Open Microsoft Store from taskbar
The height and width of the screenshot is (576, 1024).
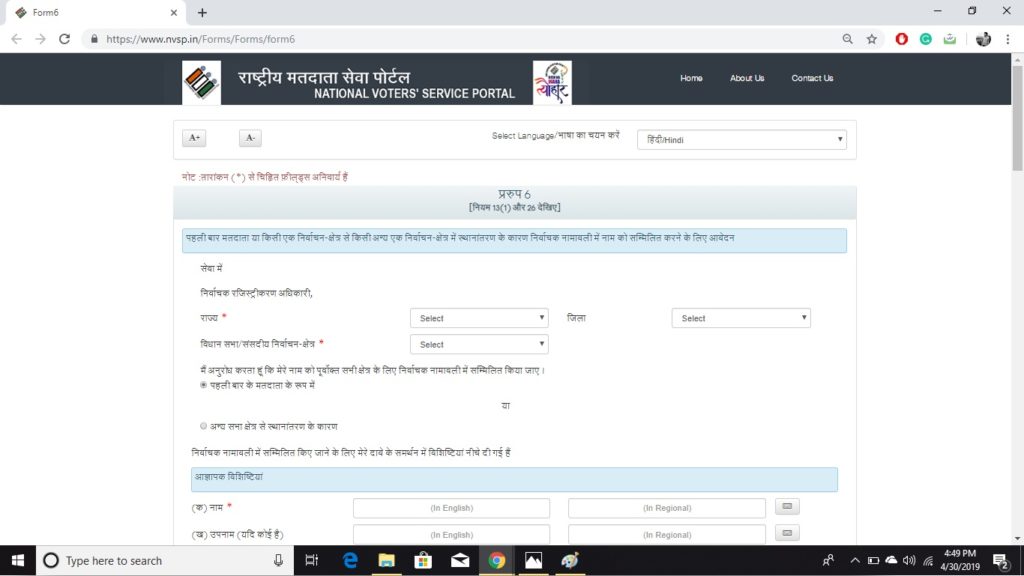(x=423, y=560)
